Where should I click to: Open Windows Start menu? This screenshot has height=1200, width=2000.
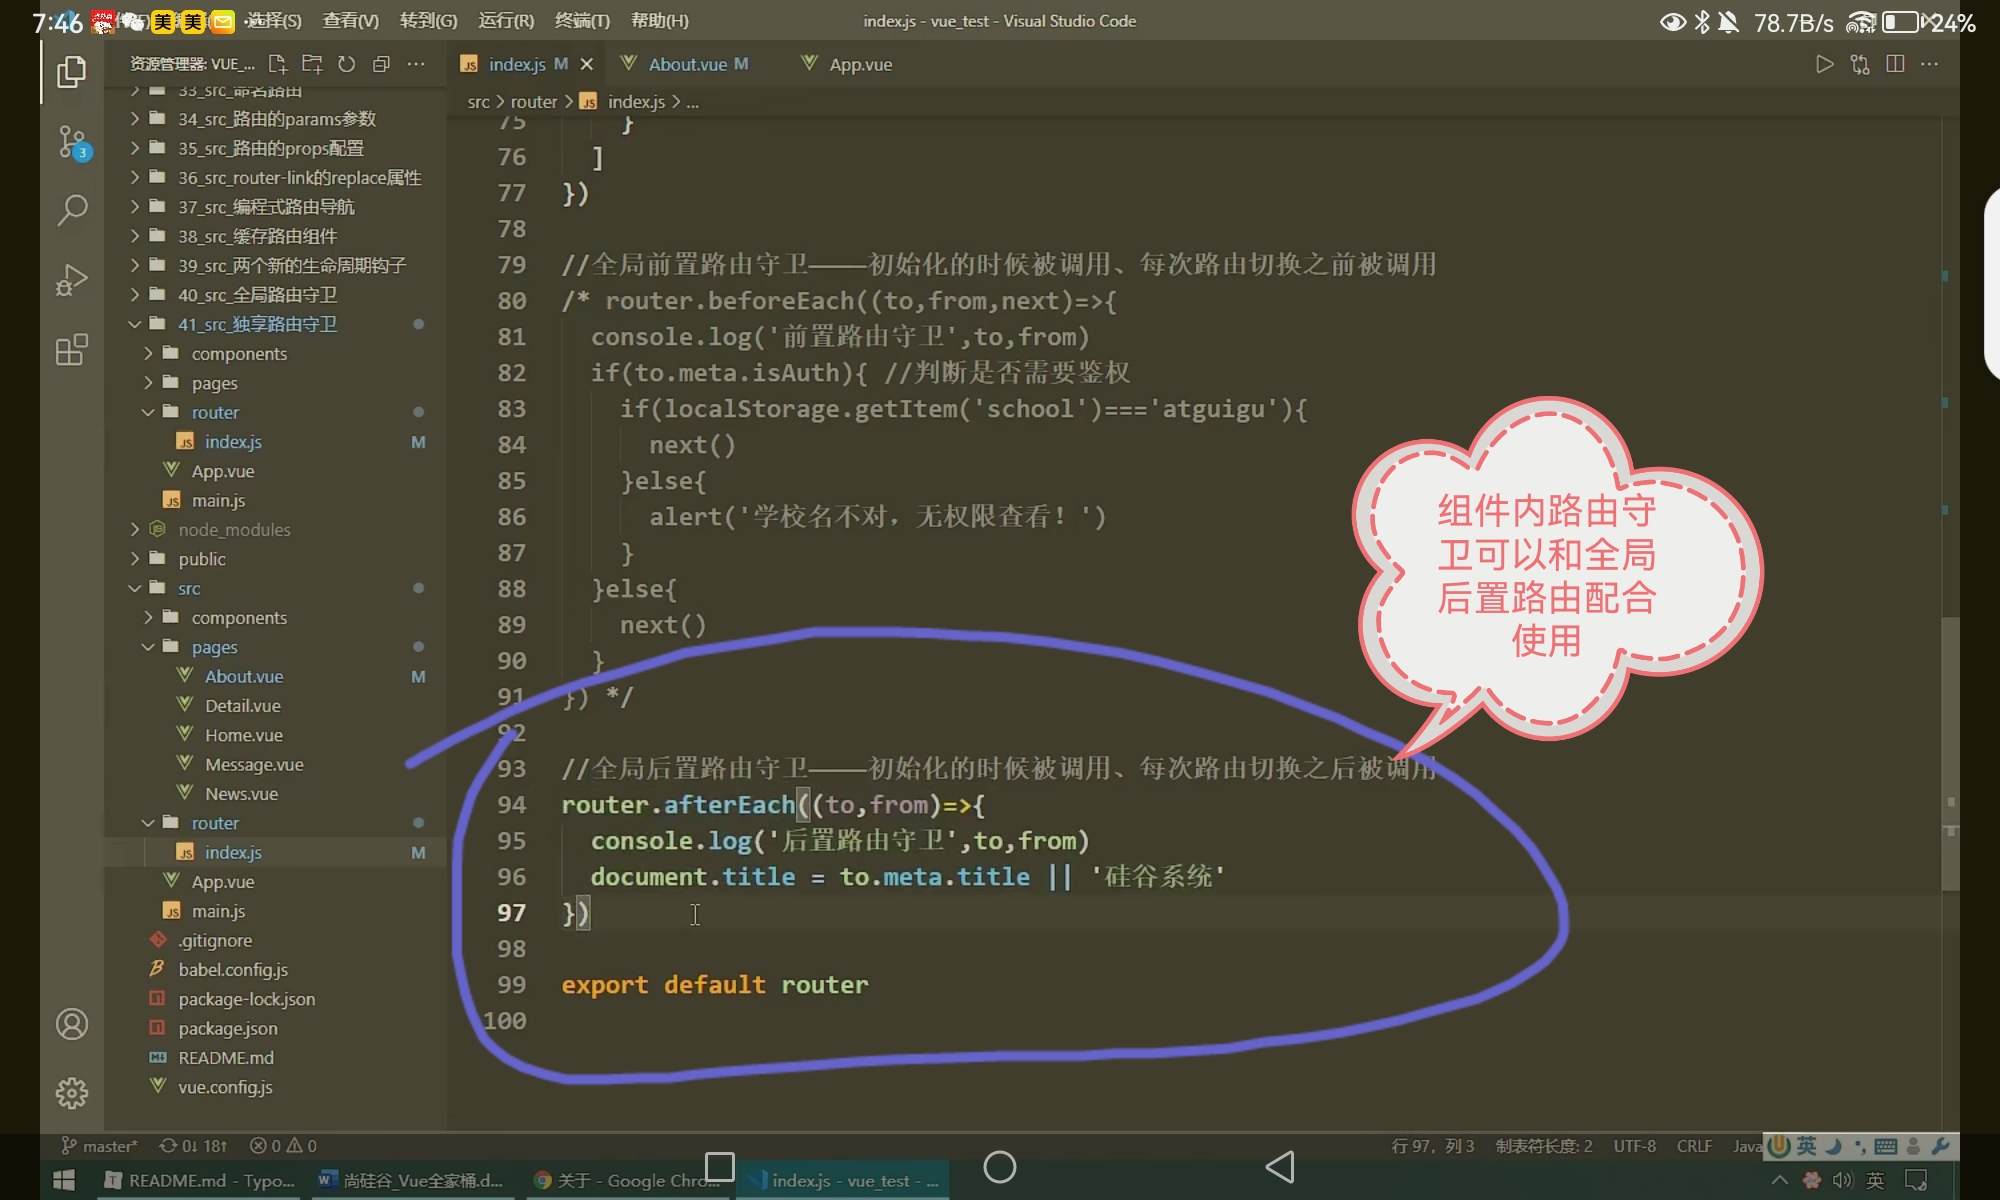63,1180
